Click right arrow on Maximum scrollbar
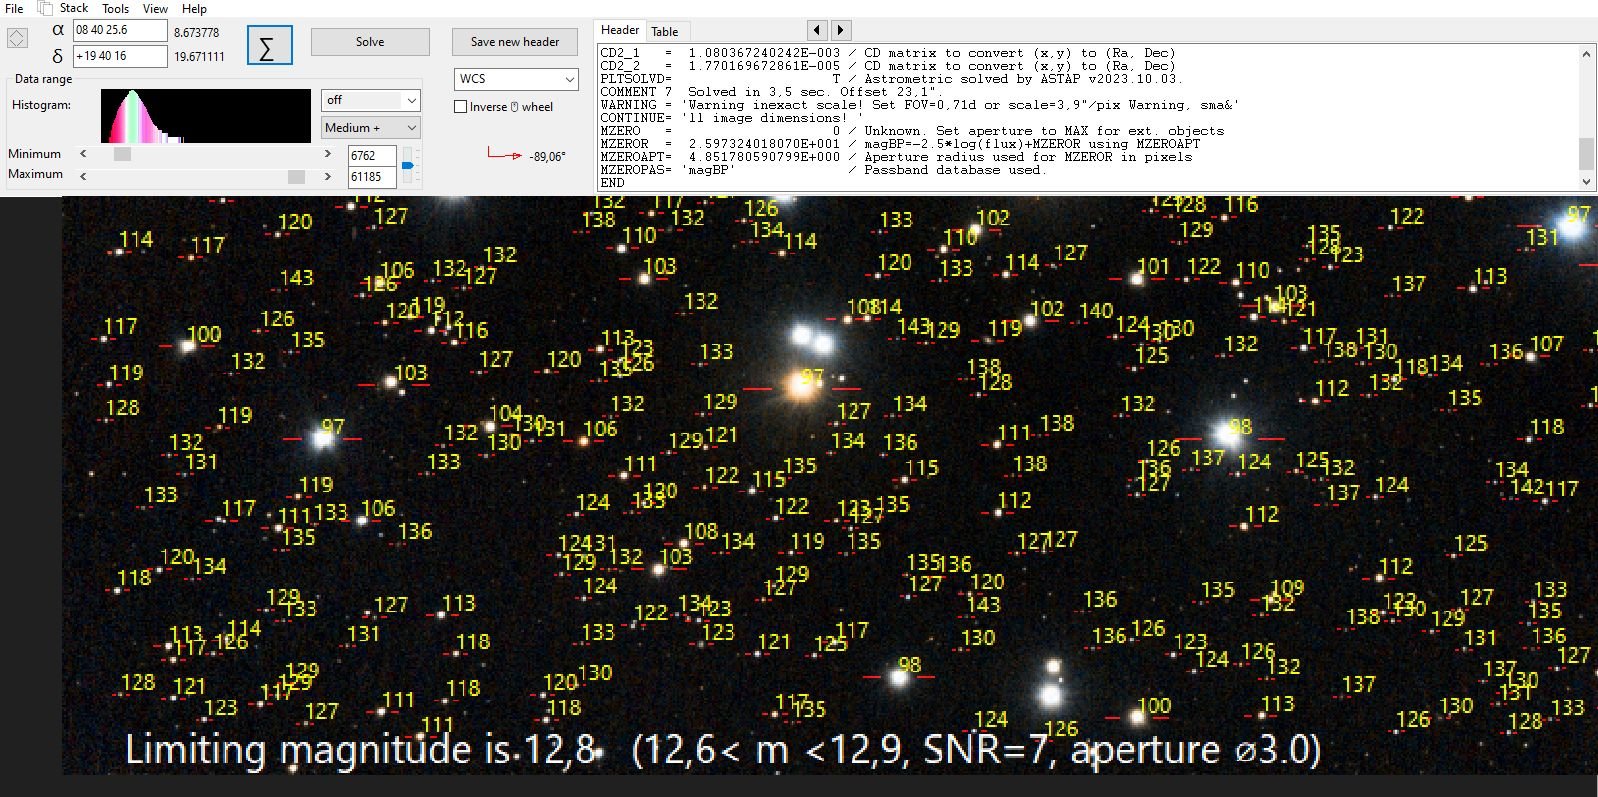This screenshot has width=1598, height=797. (x=327, y=176)
